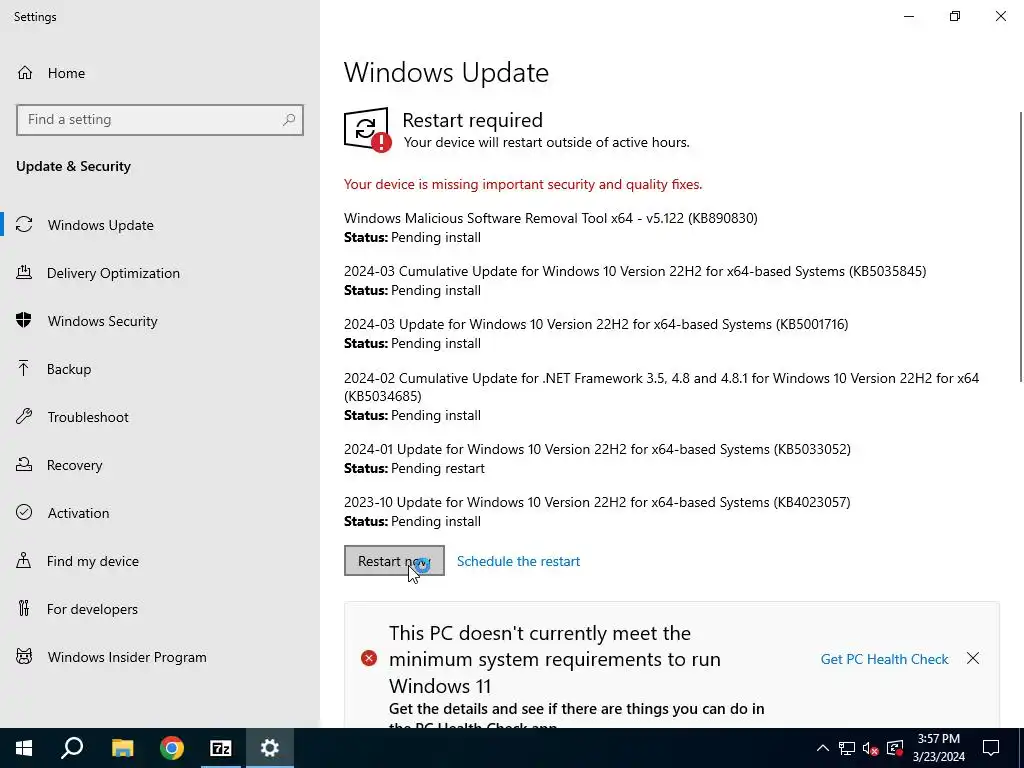
Task: Click the Troubleshoot wrench icon
Action: 24,417
